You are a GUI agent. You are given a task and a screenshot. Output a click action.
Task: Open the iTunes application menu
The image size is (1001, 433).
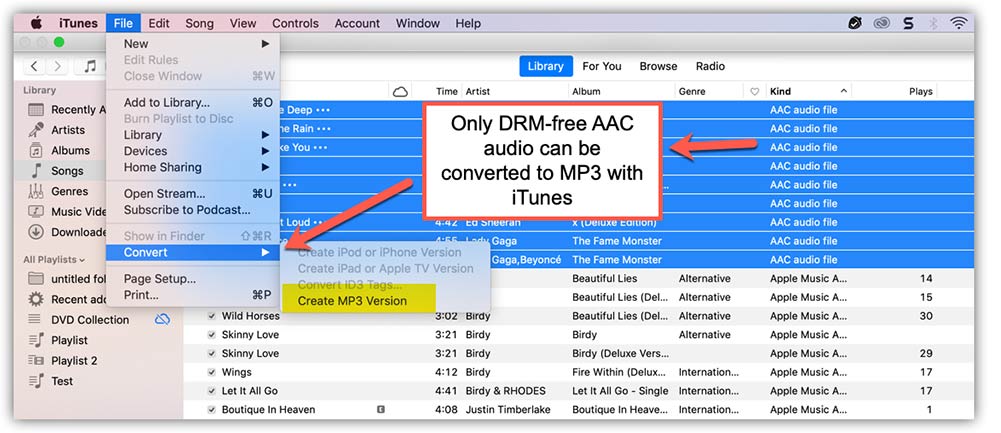79,24
